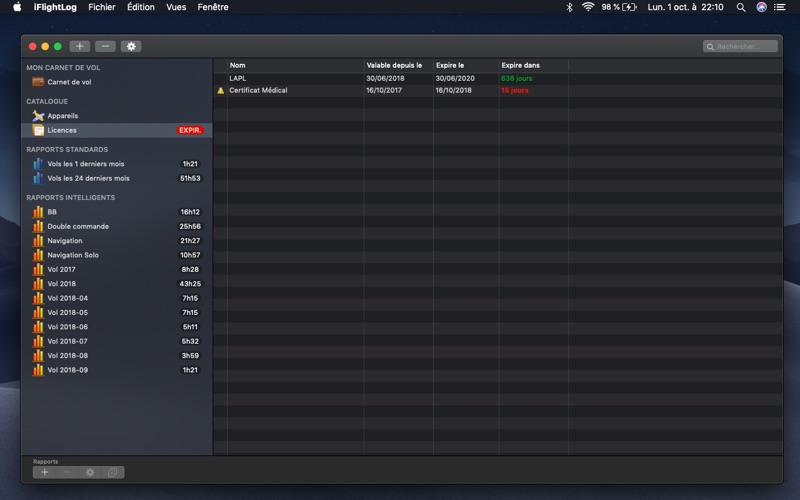Select the Certificat Médical row
This screenshot has width=800, height=500.
coord(497,90)
